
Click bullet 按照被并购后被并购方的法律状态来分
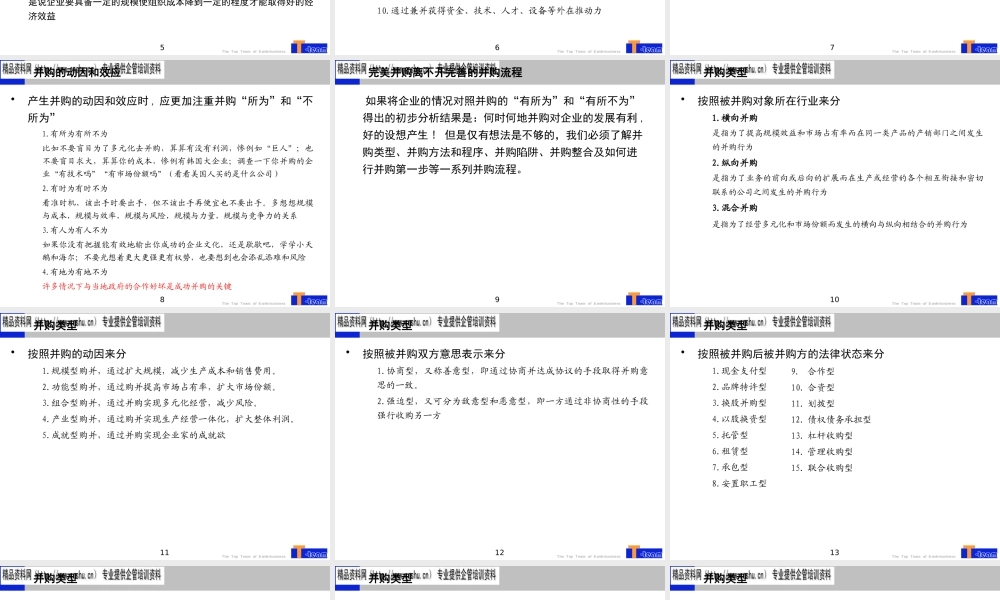(x=791, y=354)
